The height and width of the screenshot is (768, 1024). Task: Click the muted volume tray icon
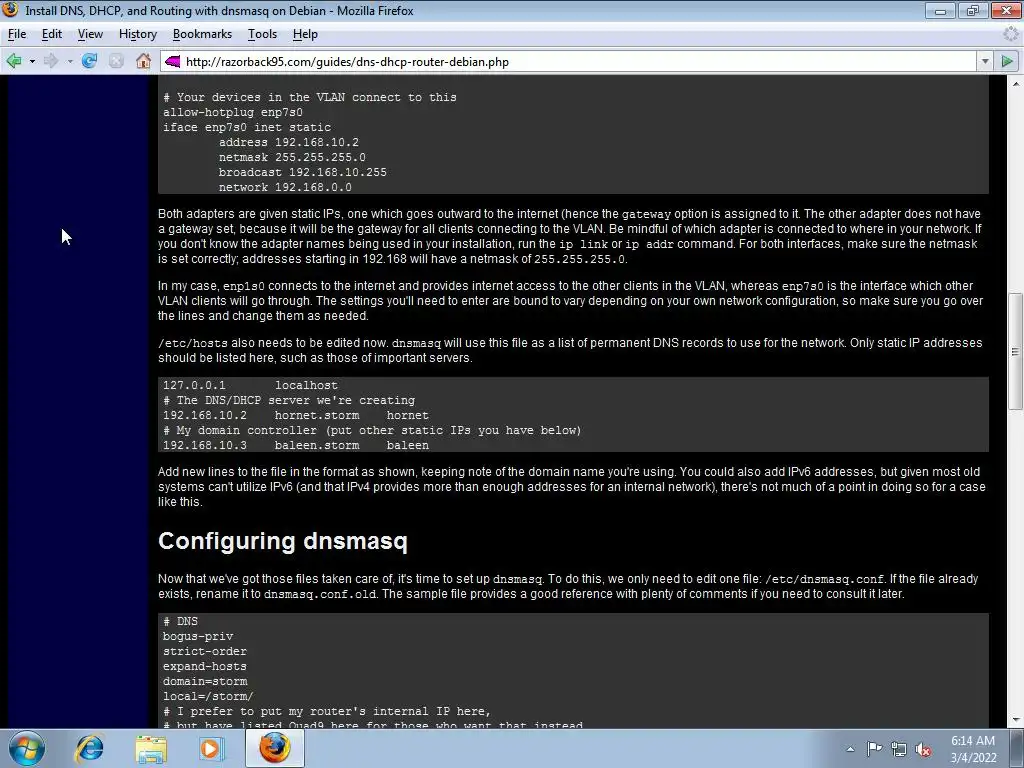point(923,749)
